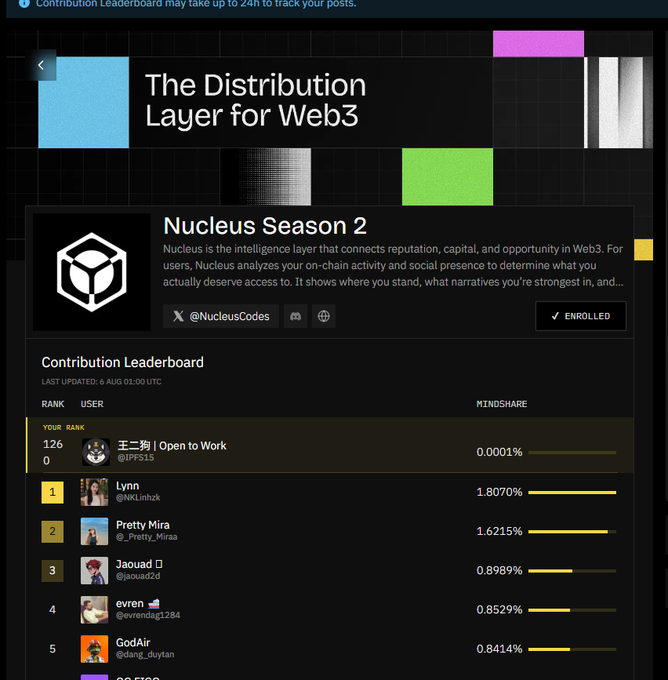Go back using the left chevron button
The image size is (668, 680).
pyautogui.click(x=41, y=65)
